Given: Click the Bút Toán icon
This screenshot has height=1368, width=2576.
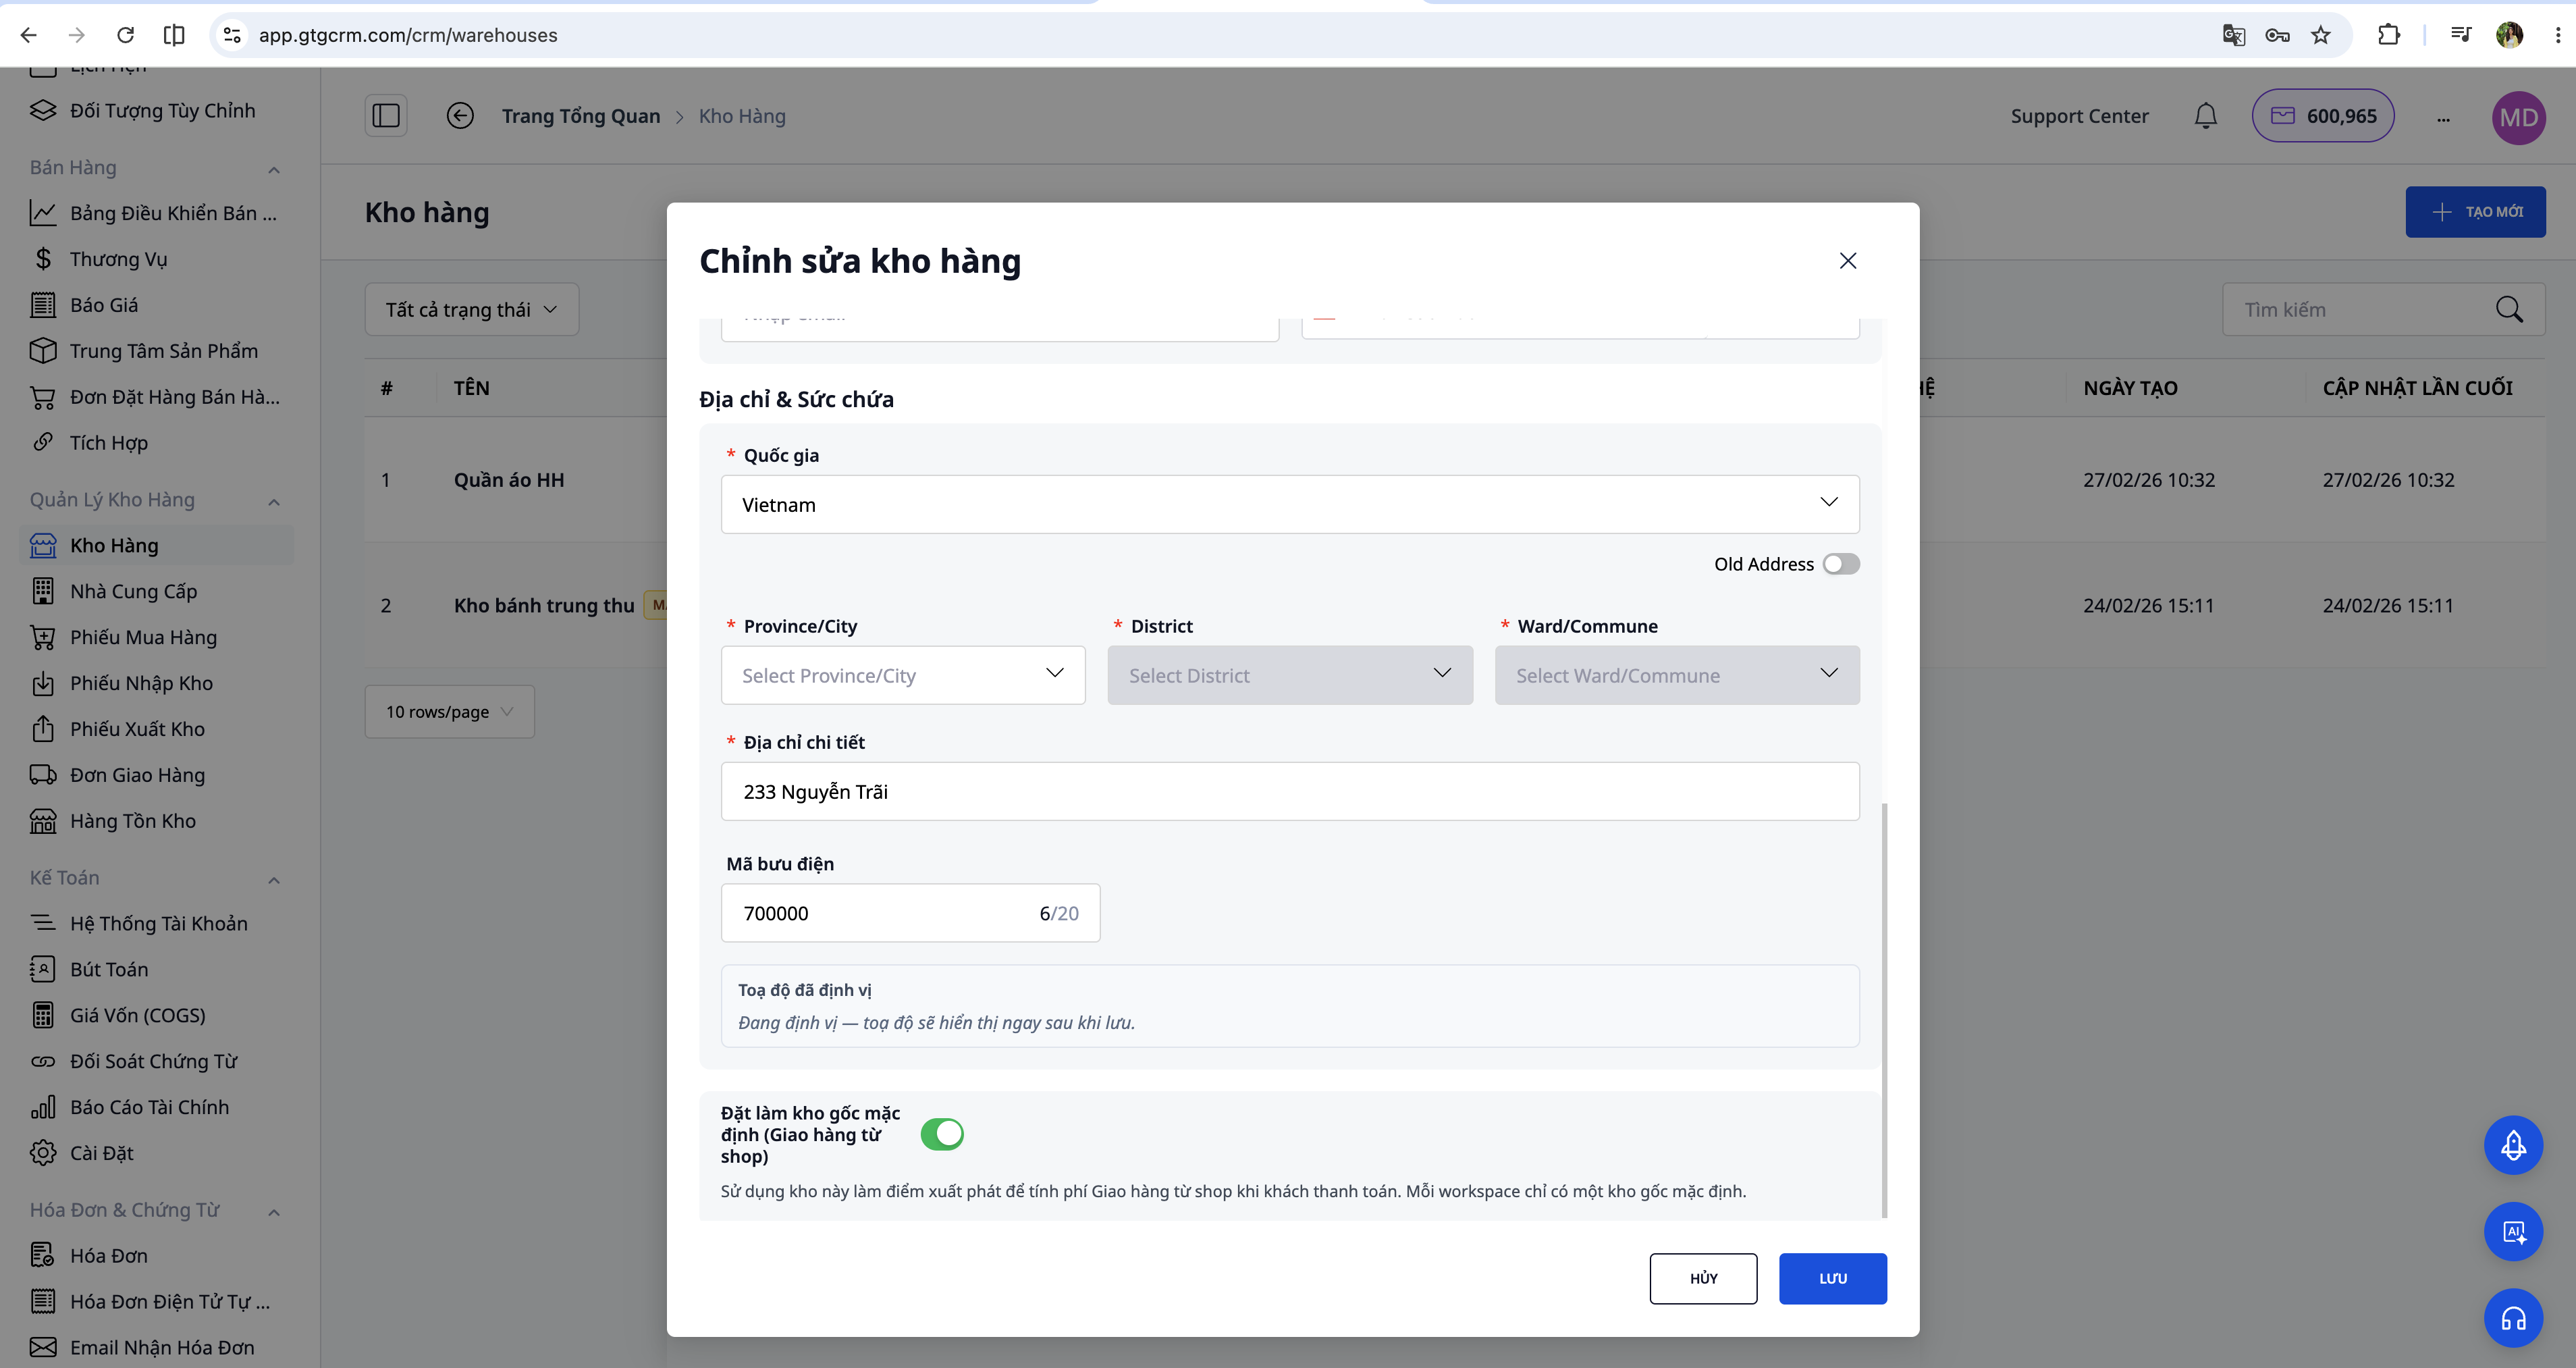Looking at the screenshot, I should point(43,969).
